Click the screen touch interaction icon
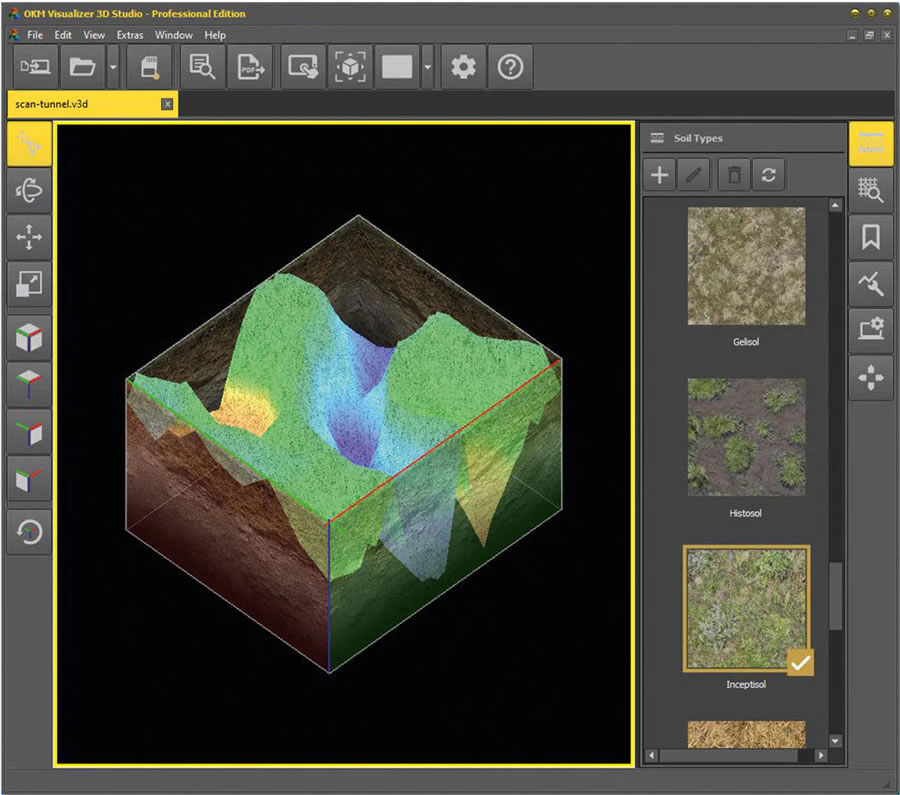Image resolution: width=900 pixels, height=795 pixels. tap(303, 67)
